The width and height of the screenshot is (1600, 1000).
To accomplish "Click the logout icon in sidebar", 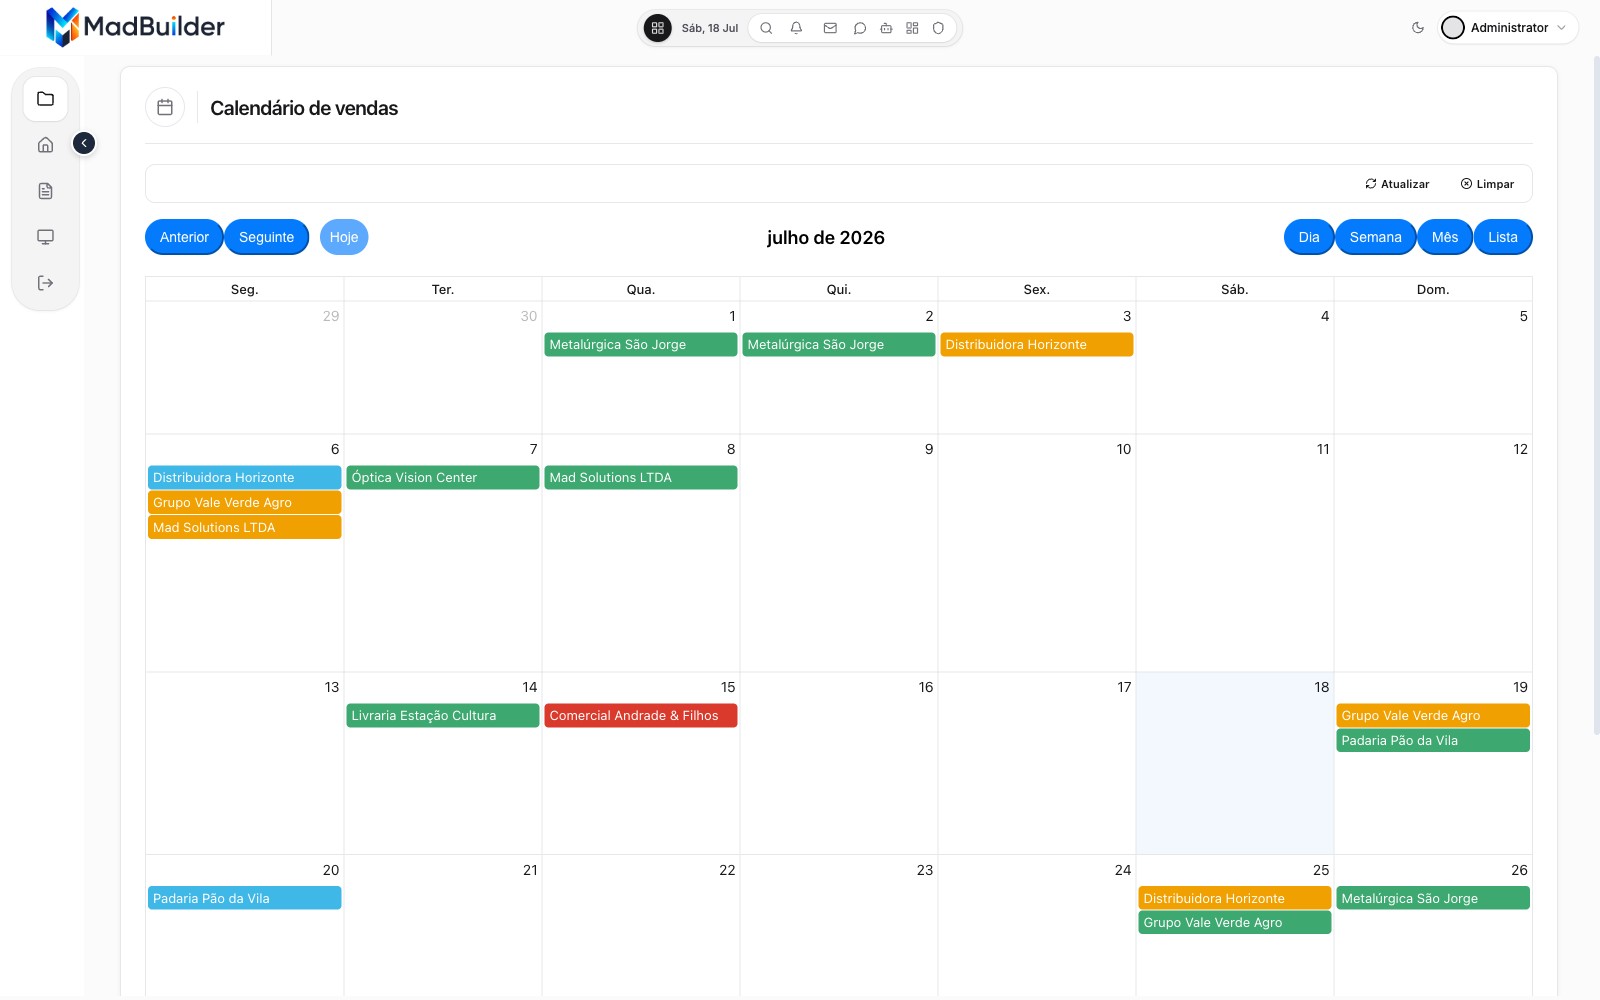I will tap(45, 283).
